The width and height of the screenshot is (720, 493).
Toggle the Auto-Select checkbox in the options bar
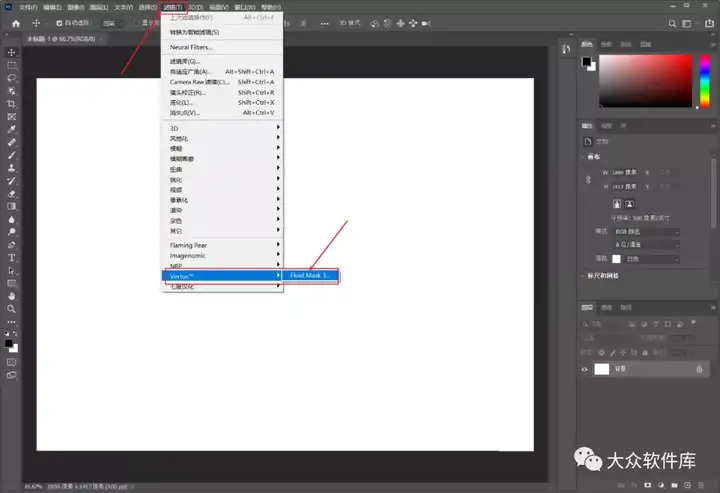tap(59, 23)
